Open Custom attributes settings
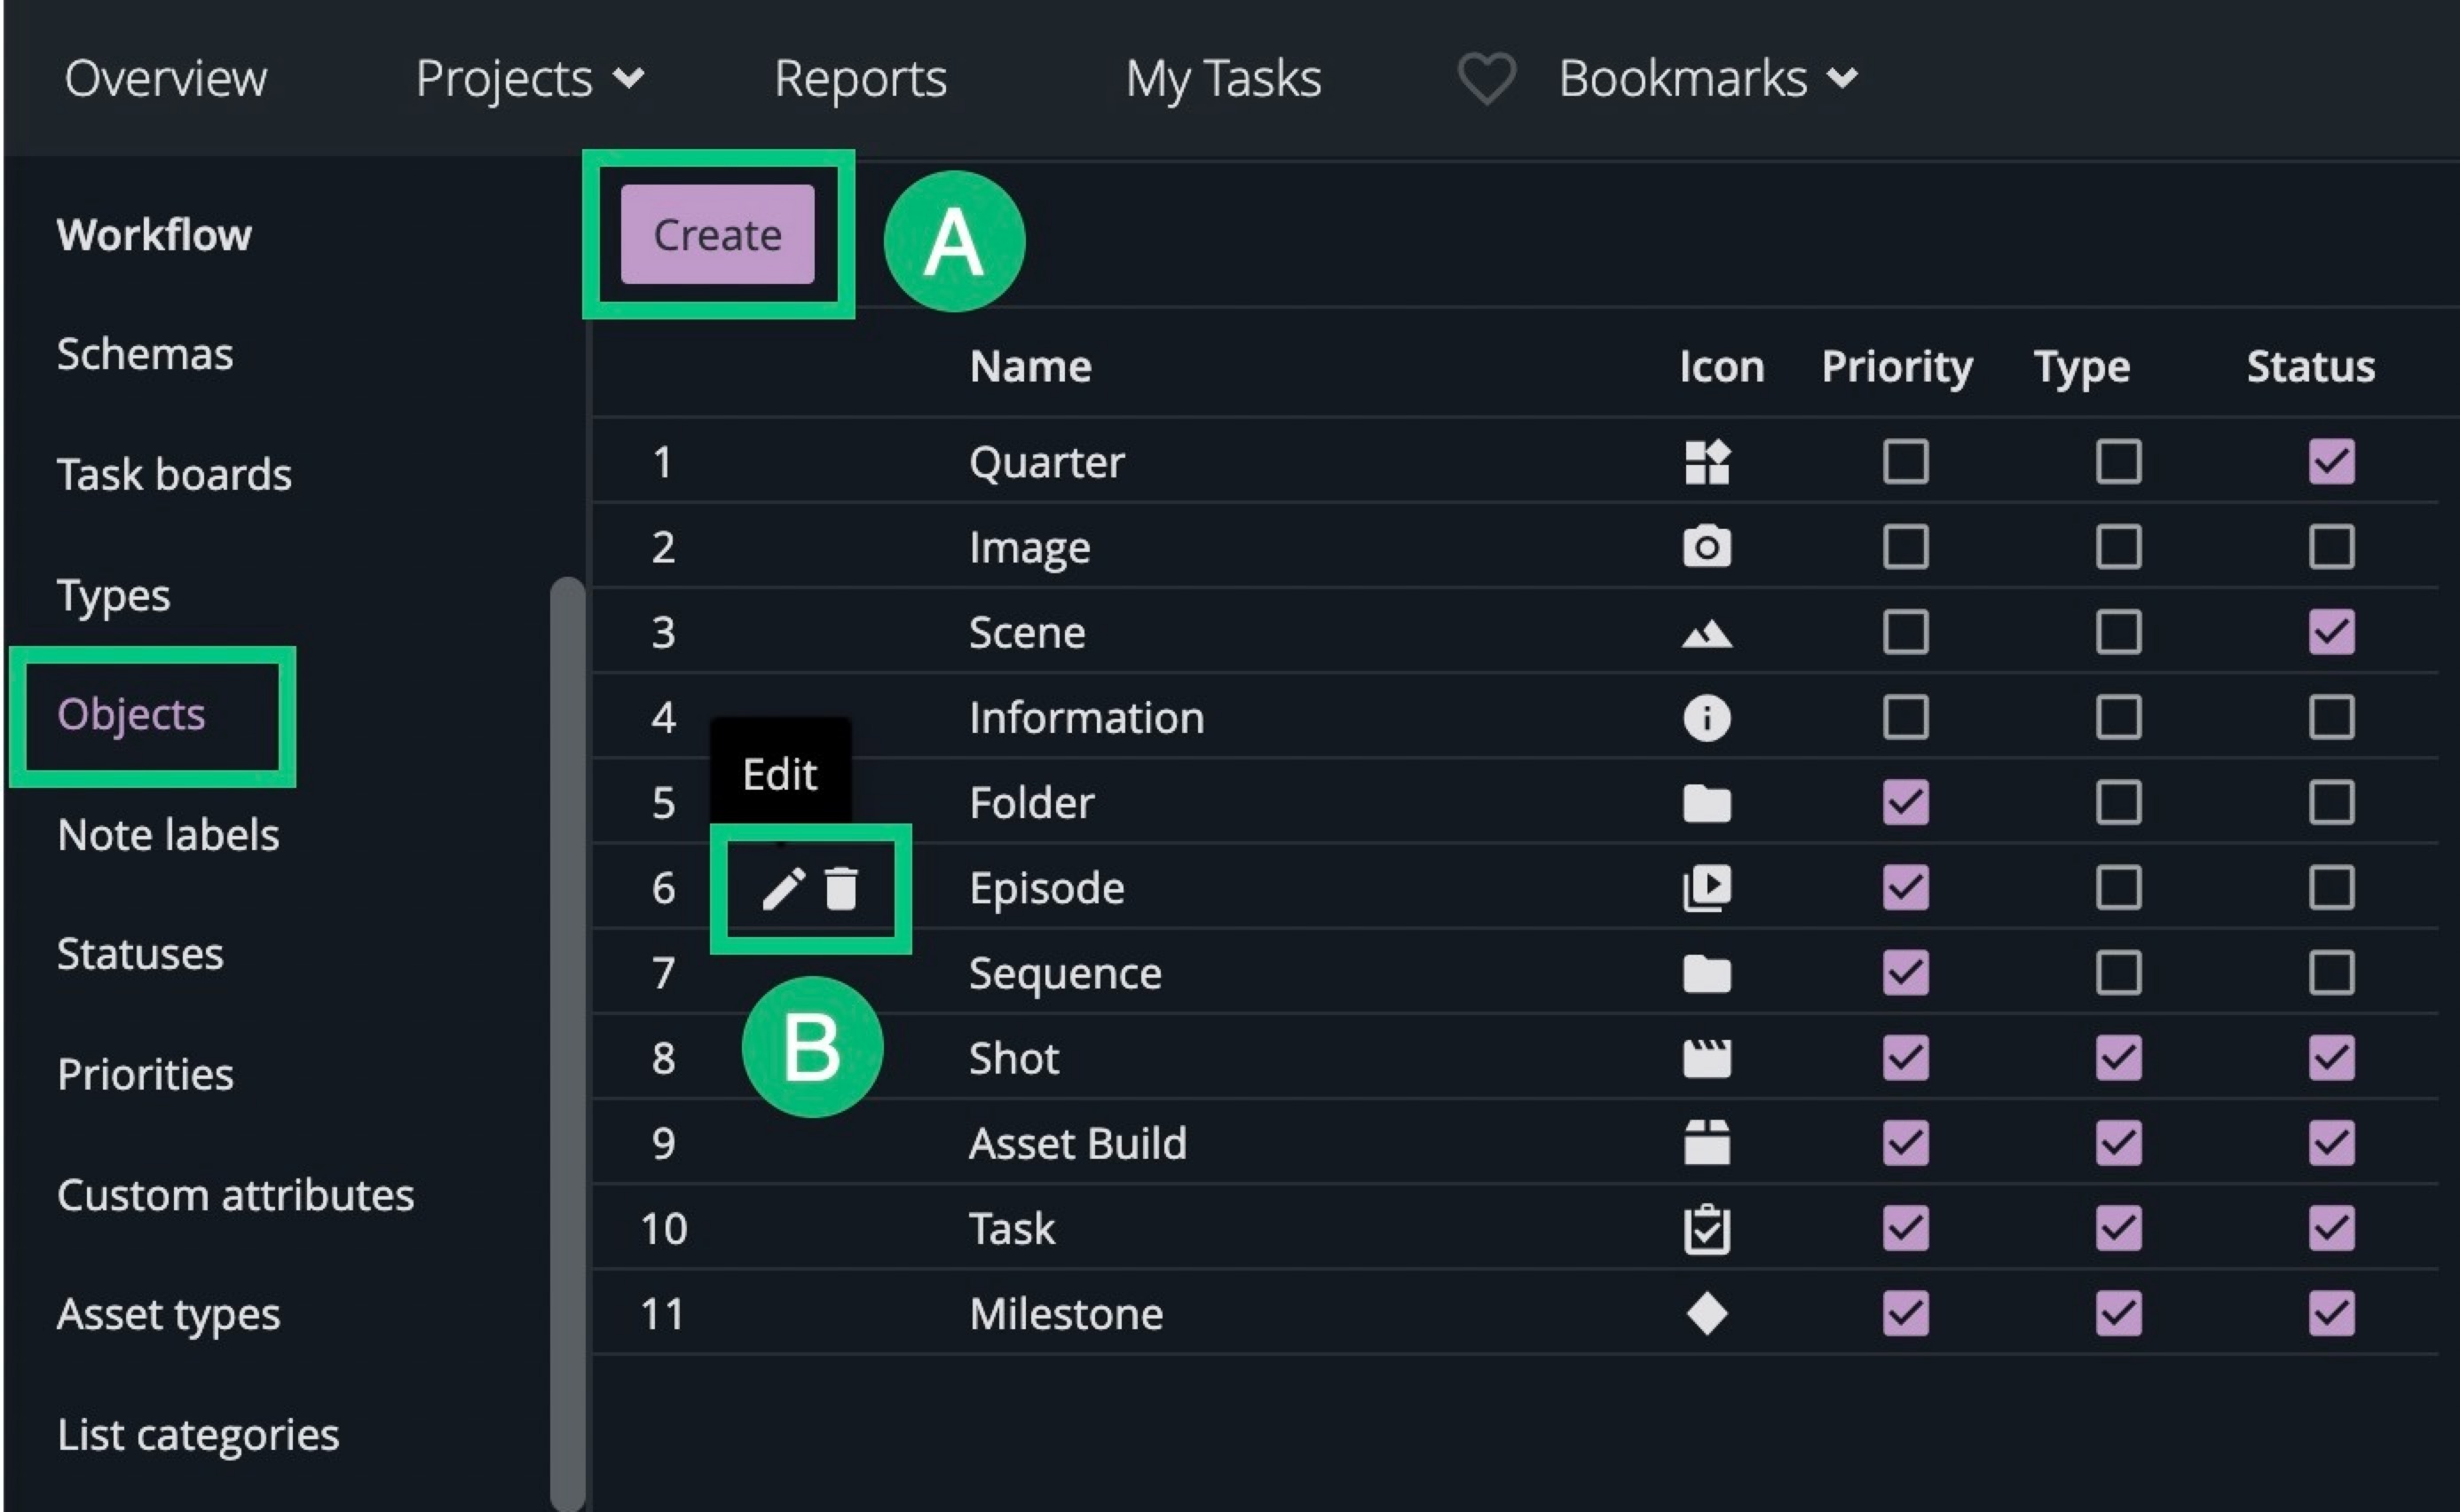2460x1512 pixels. click(235, 1196)
